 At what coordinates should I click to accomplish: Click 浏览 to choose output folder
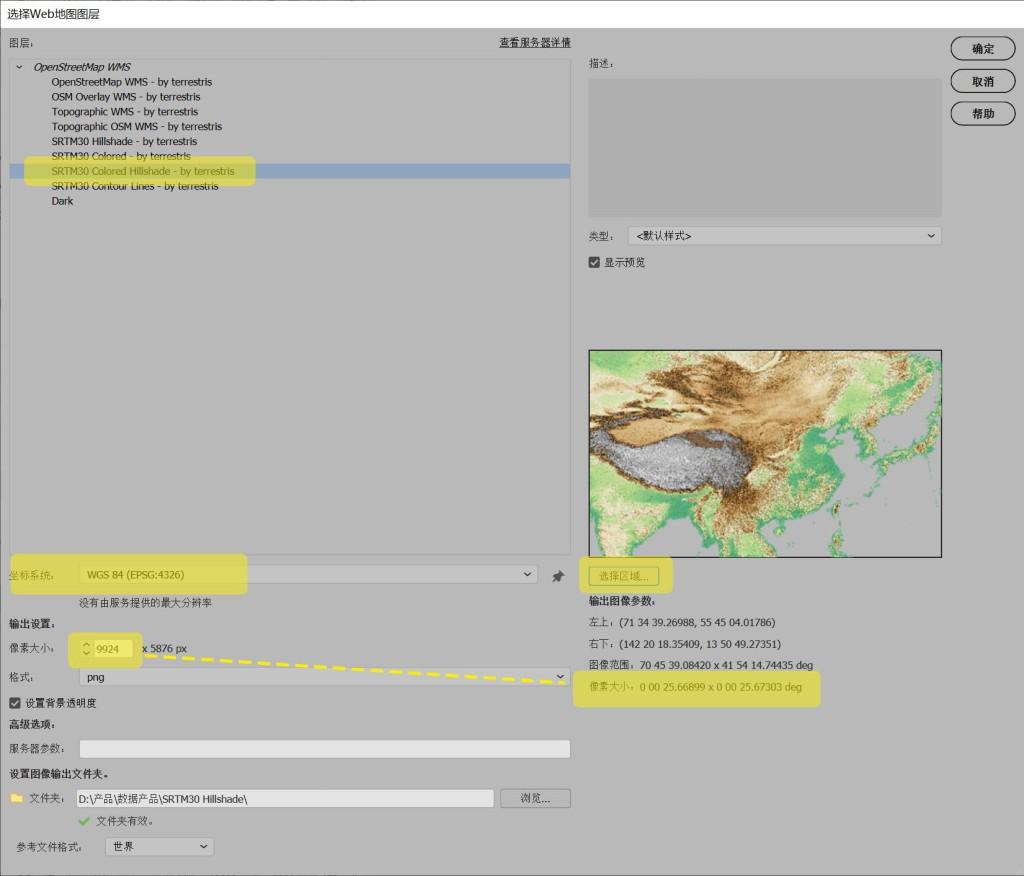coord(535,798)
